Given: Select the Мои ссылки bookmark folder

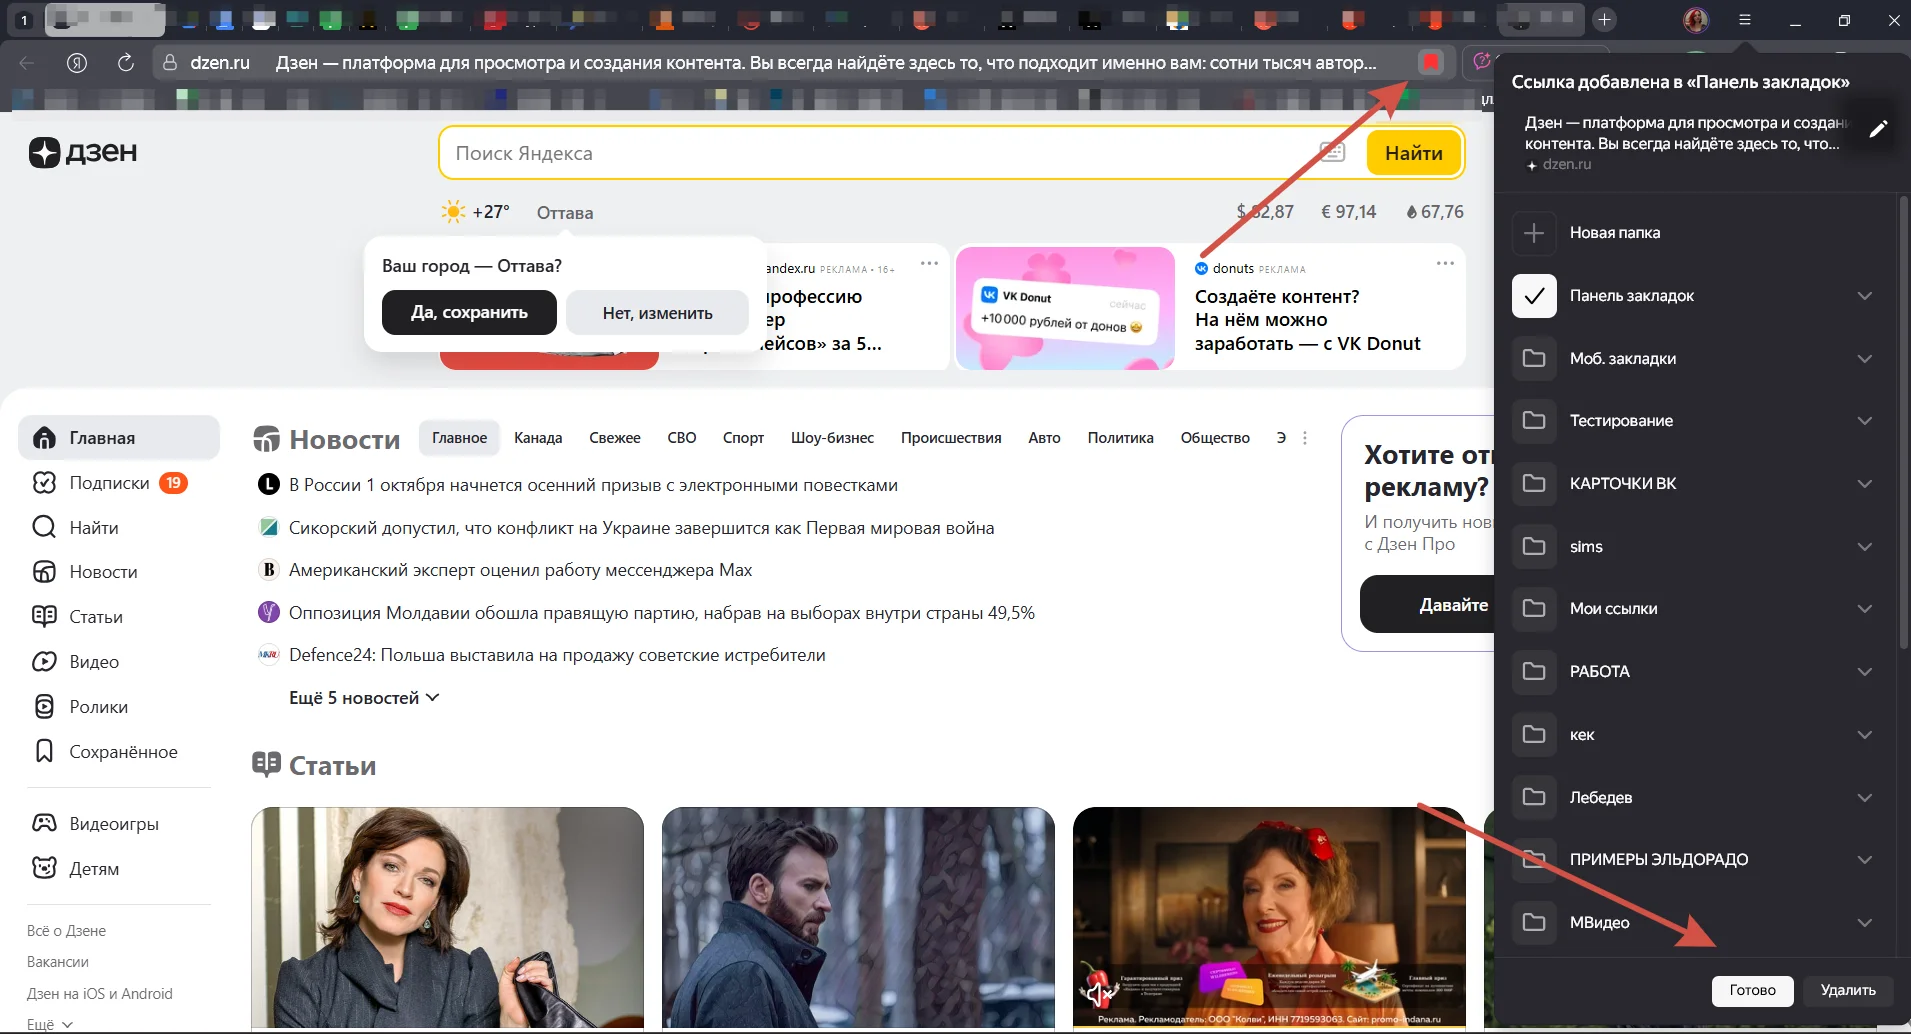Looking at the screenshot, I should [1695, 609].
